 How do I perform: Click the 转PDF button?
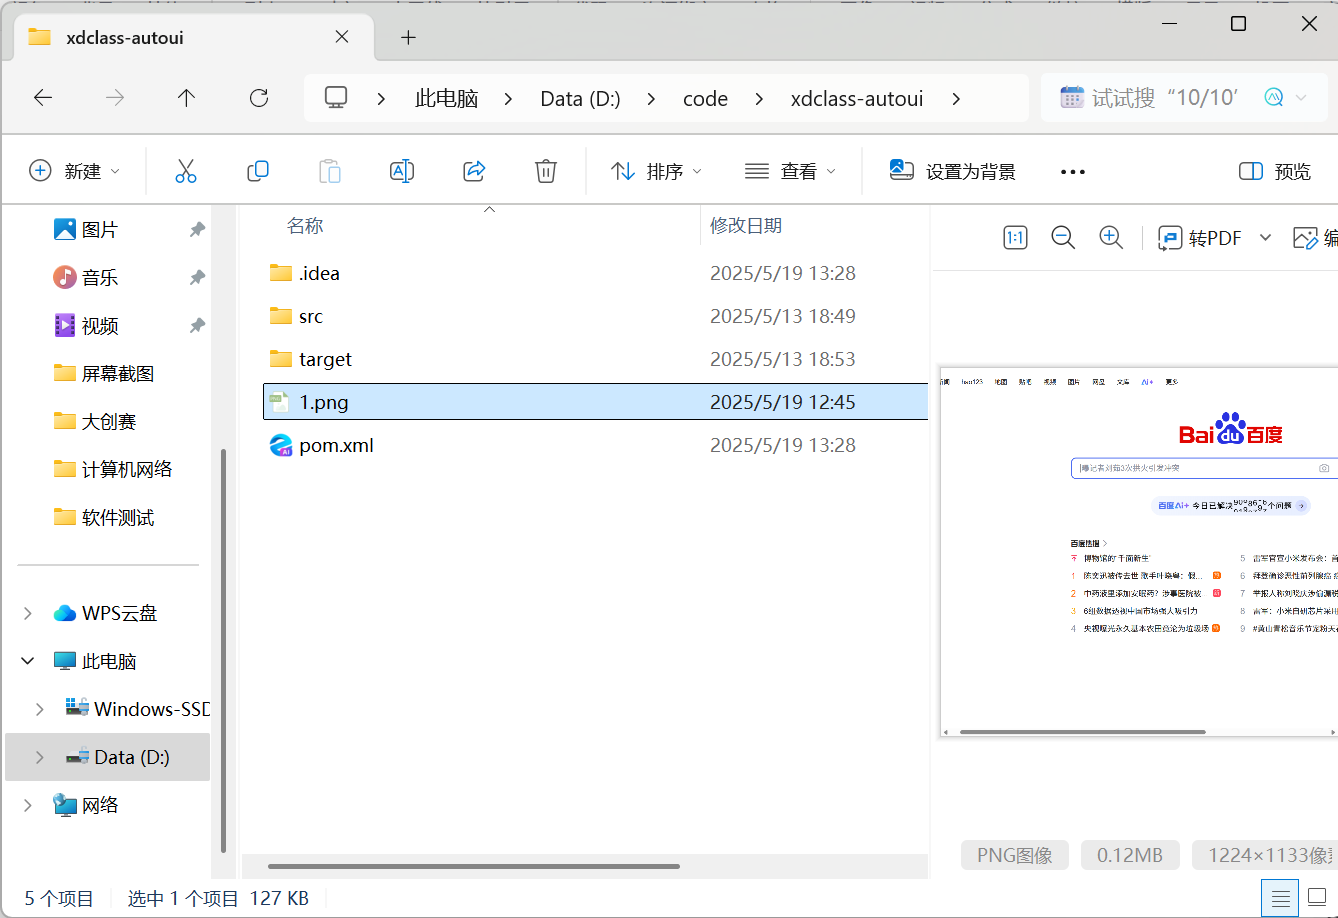(1200, 238)
